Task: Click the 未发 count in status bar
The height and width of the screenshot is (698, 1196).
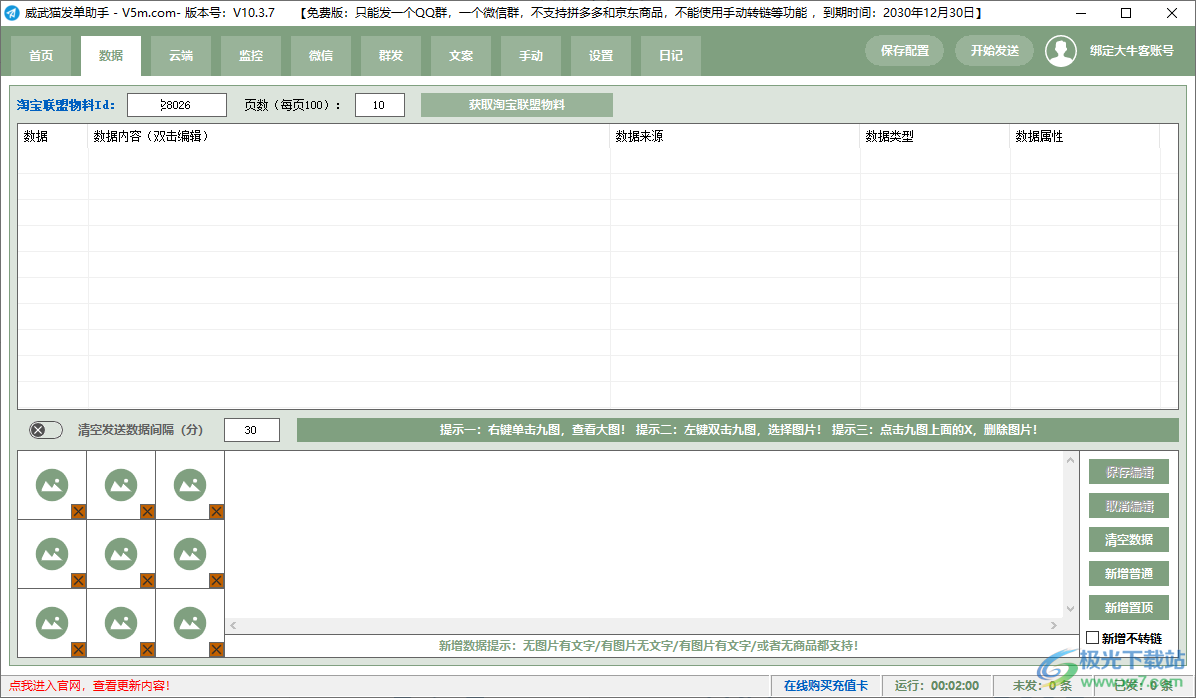Action: click(x=1042, y=686)
